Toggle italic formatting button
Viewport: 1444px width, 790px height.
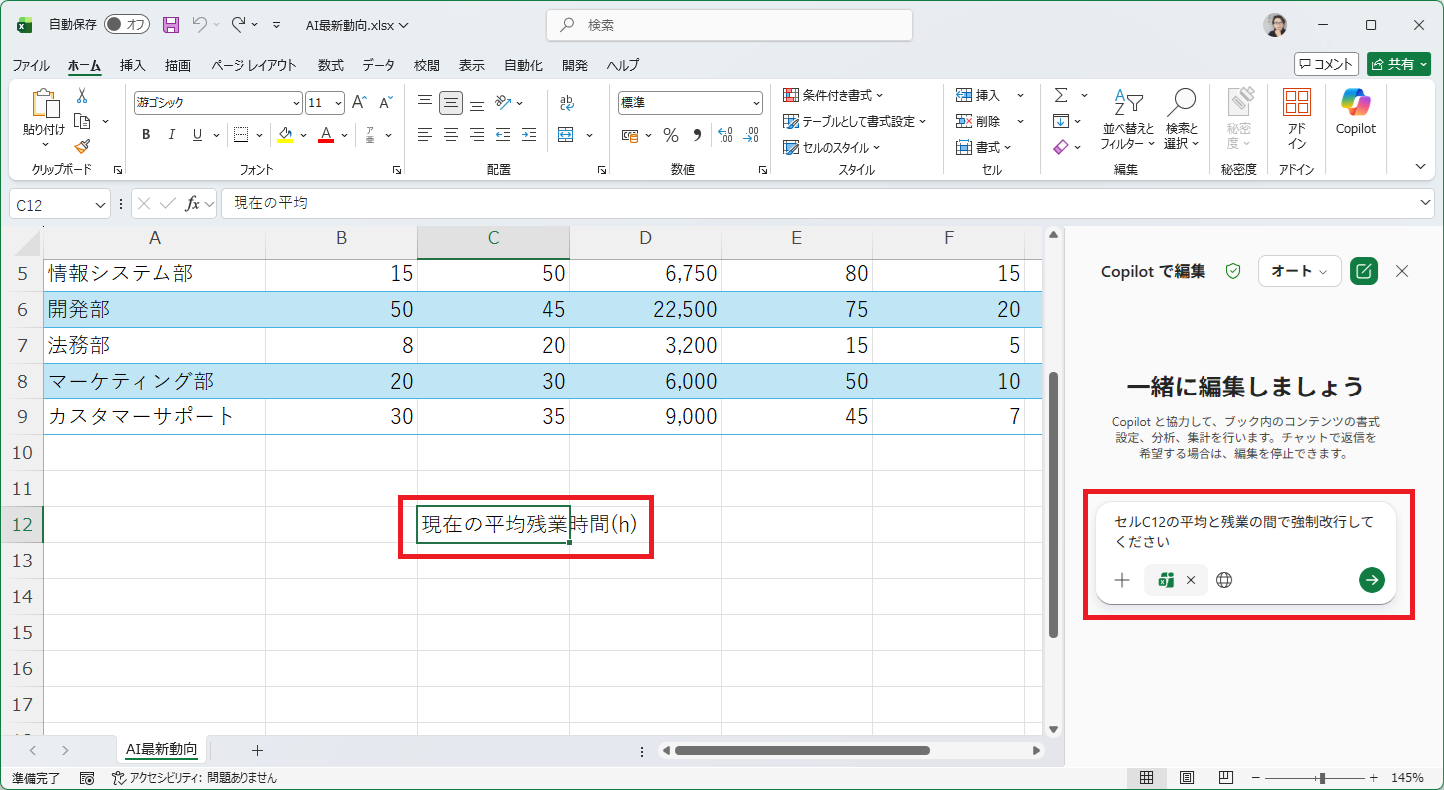(172, 135)
